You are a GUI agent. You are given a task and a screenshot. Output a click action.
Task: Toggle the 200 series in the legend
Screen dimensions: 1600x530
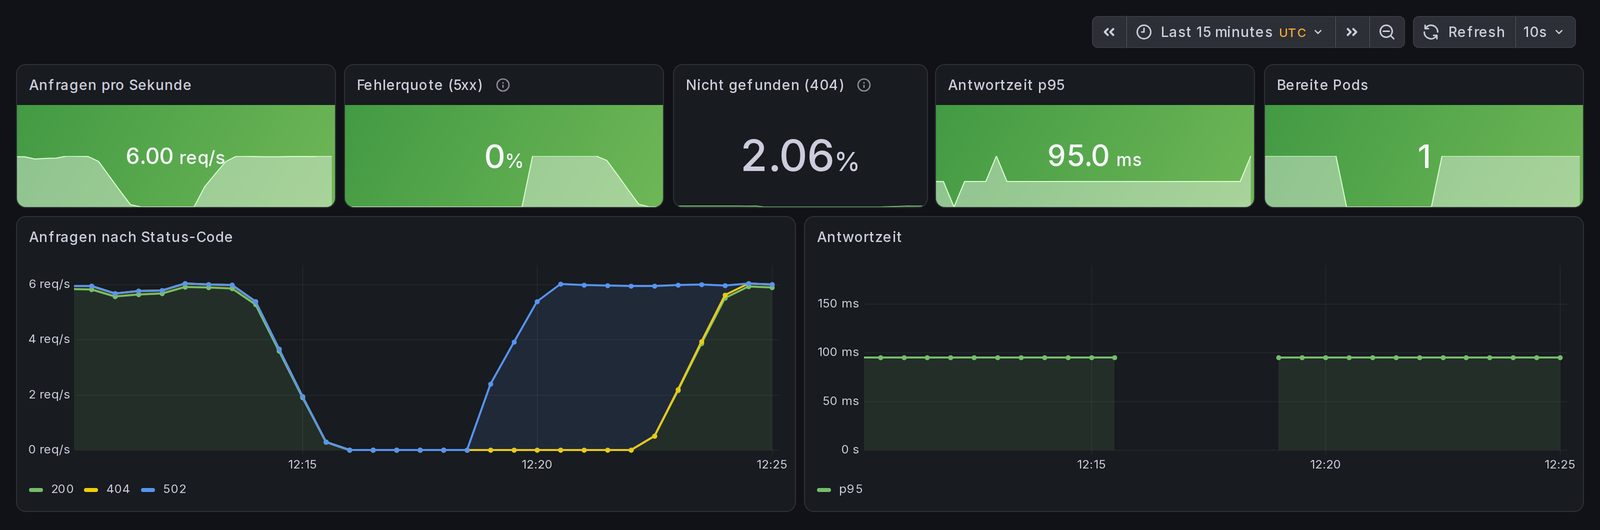(52, 489)
